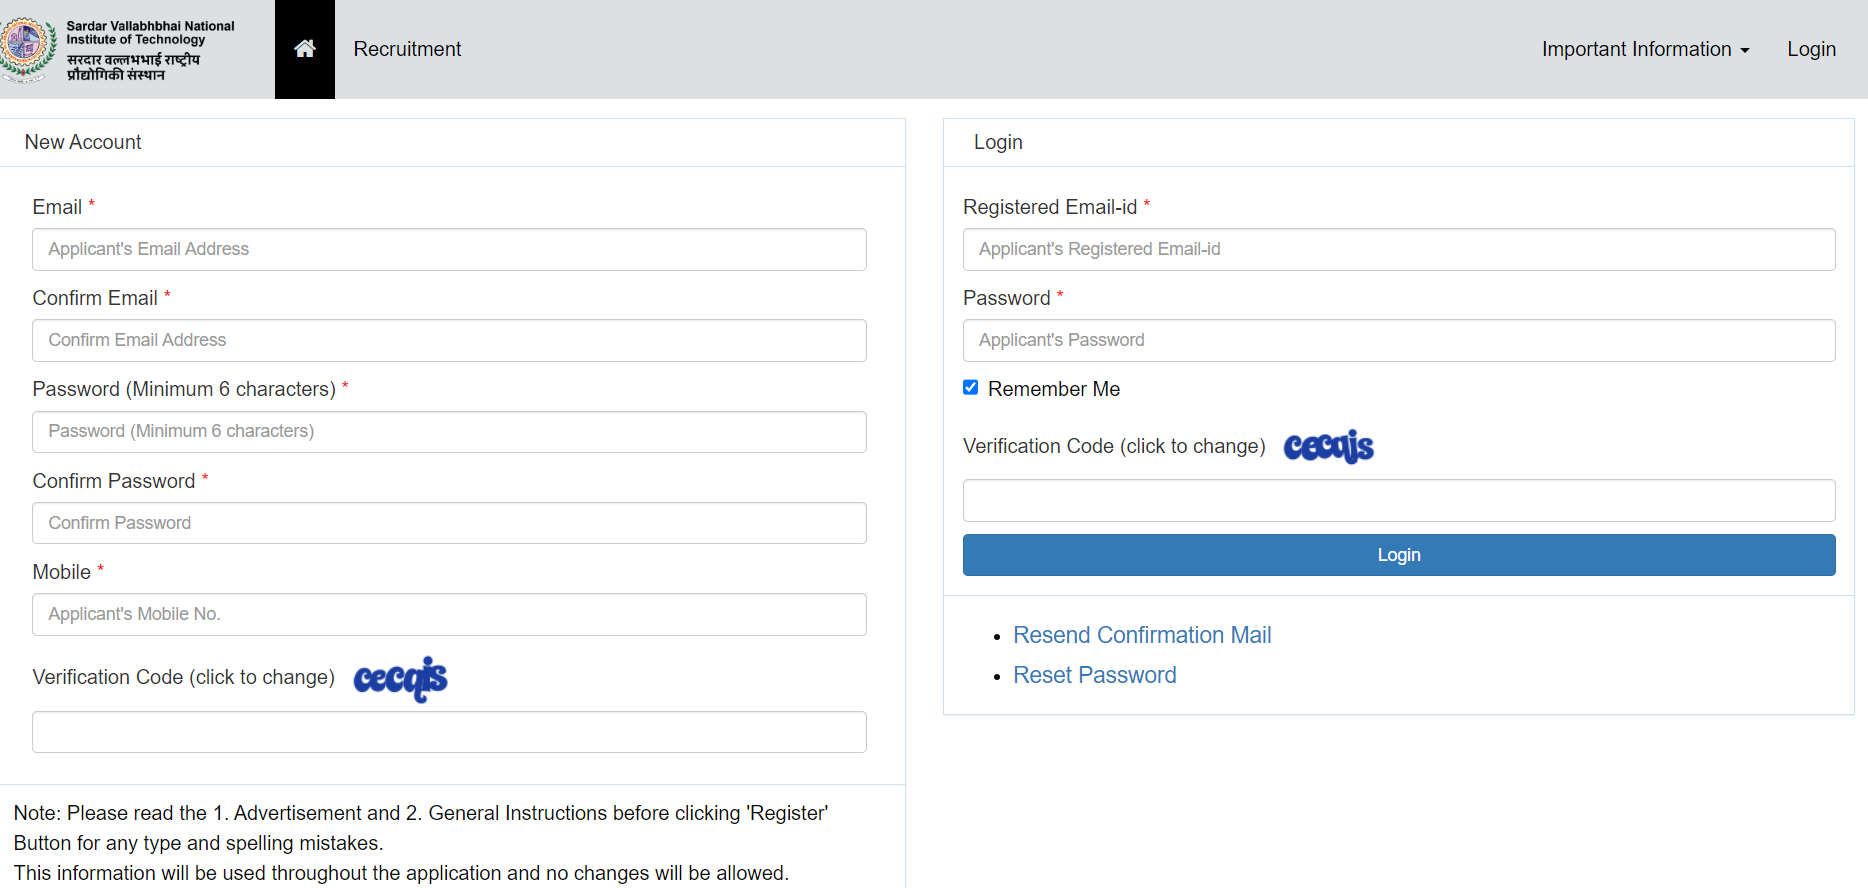Focus the Registered Email-id field
Image resolution: width=1868 pixels, height=888 pixels.
tap(1398, 249)
